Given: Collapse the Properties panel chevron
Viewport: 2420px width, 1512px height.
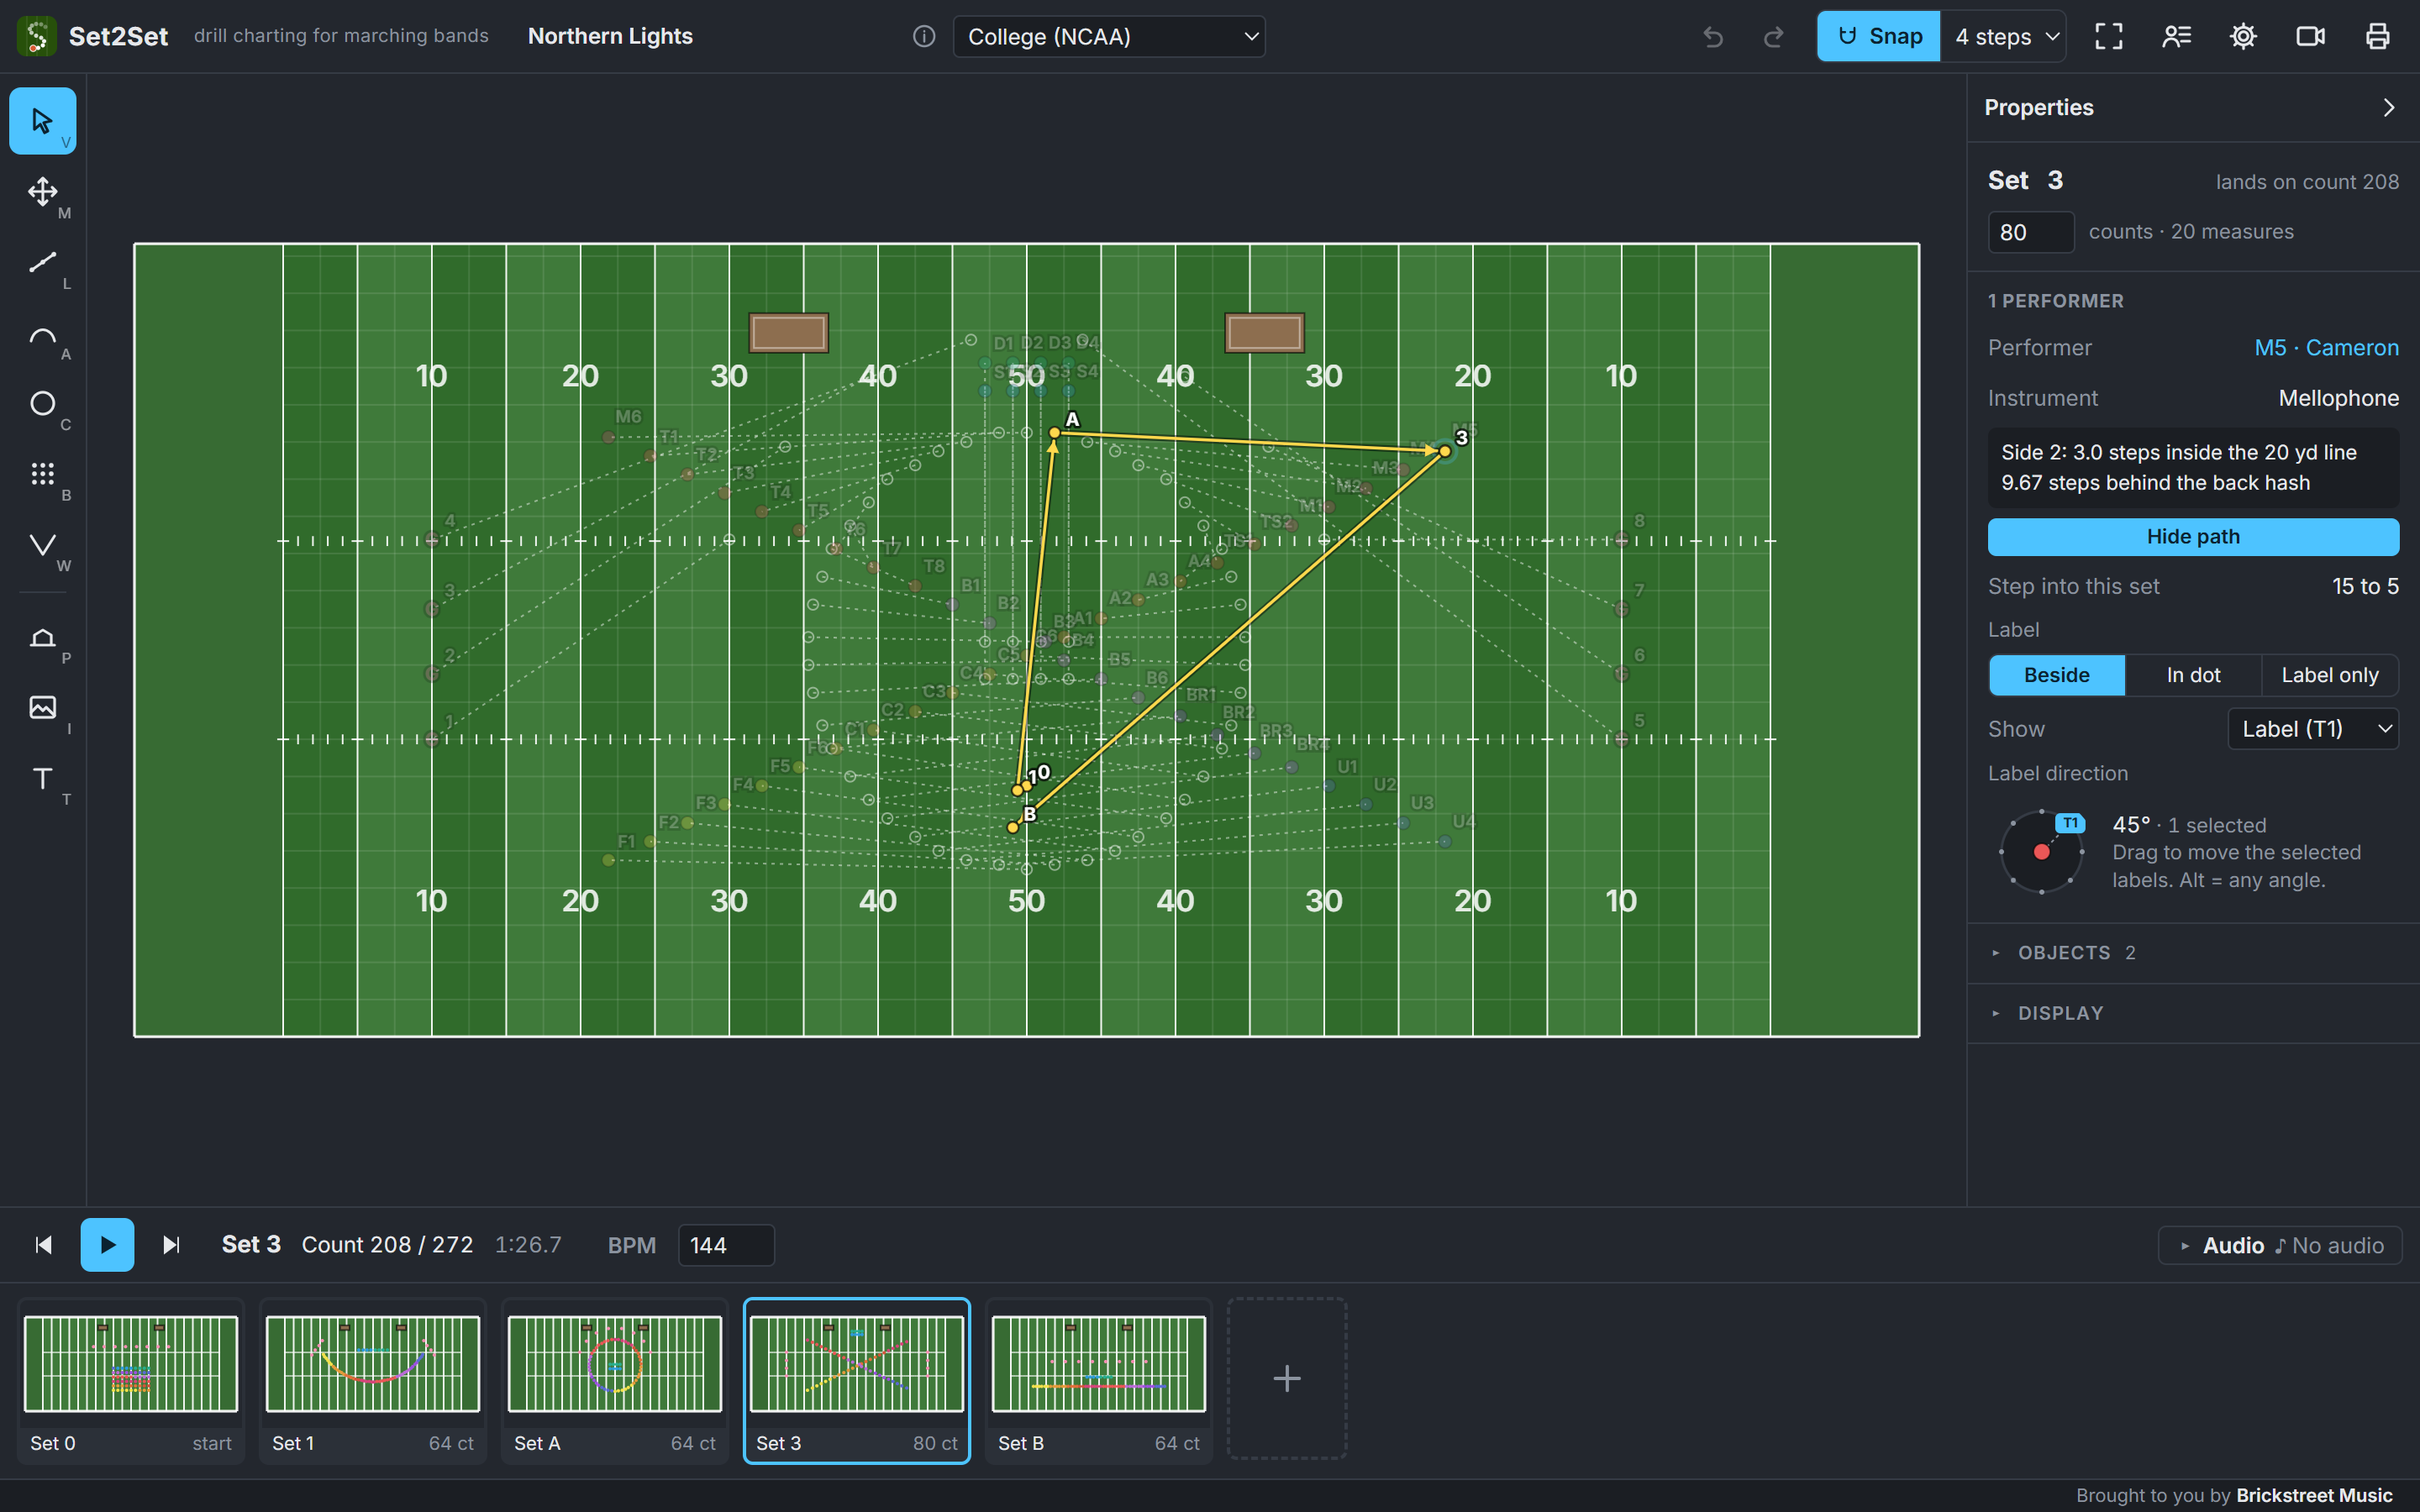Looking at the screenshot, I should 2388,107.
